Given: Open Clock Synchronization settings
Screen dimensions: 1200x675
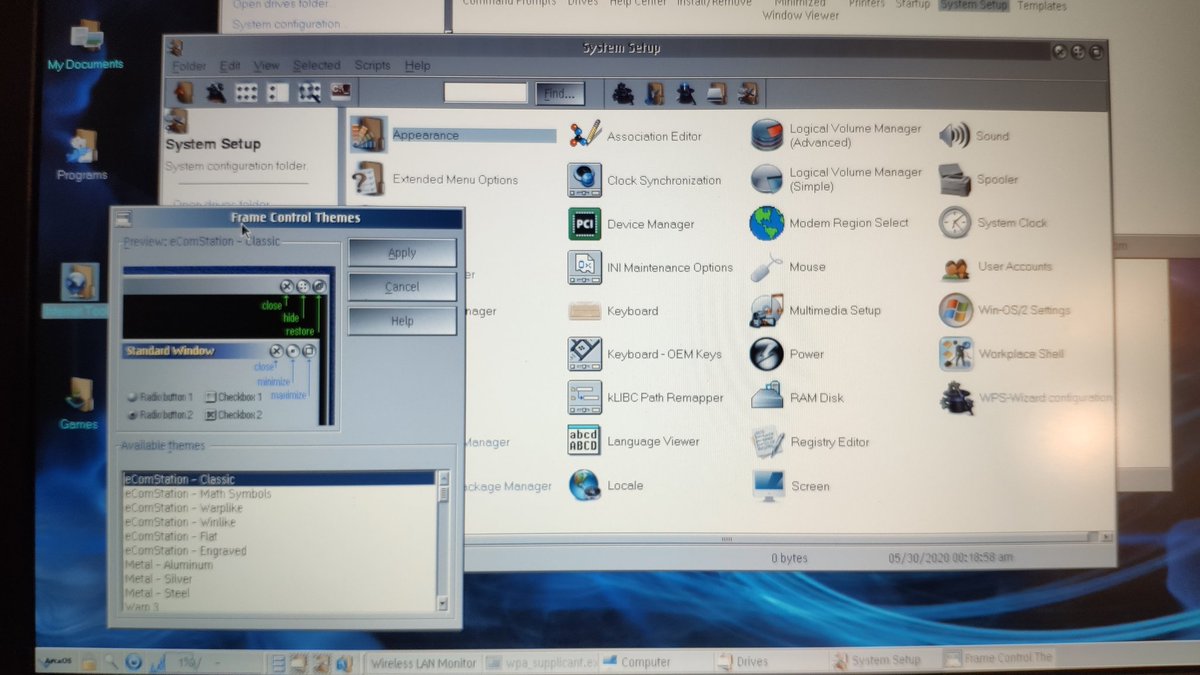Looking at the screenshot, I should click(585, 180).
